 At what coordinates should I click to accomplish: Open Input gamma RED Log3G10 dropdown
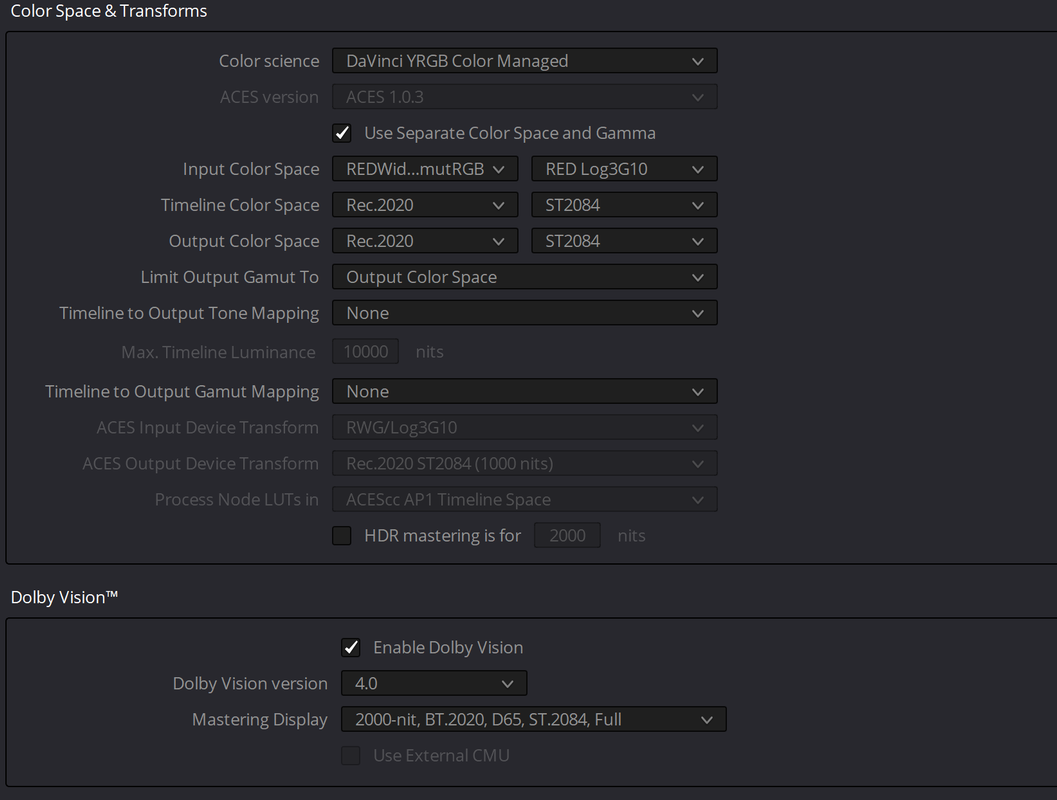(624, 169)
